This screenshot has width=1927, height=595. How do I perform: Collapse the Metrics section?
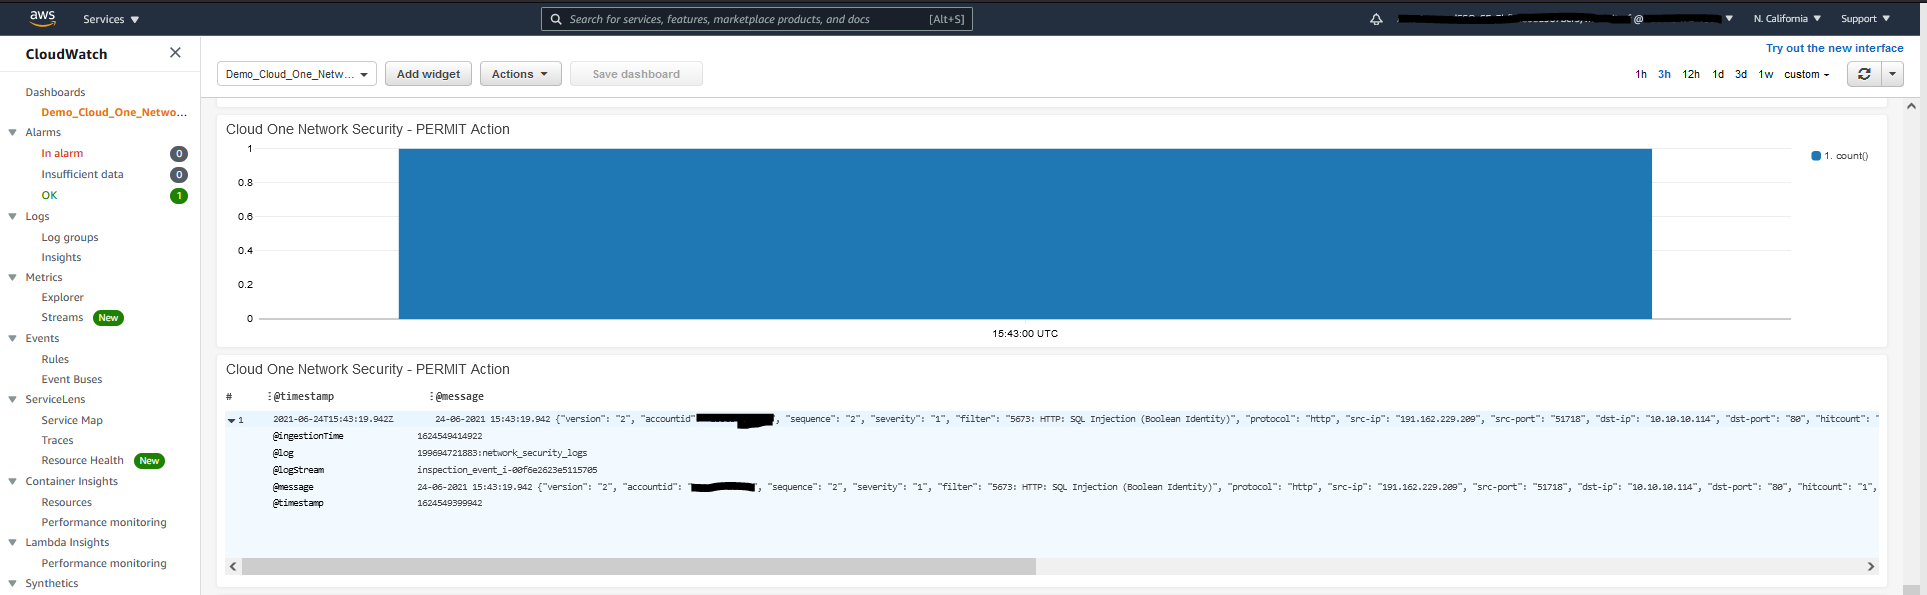(12, 277)
